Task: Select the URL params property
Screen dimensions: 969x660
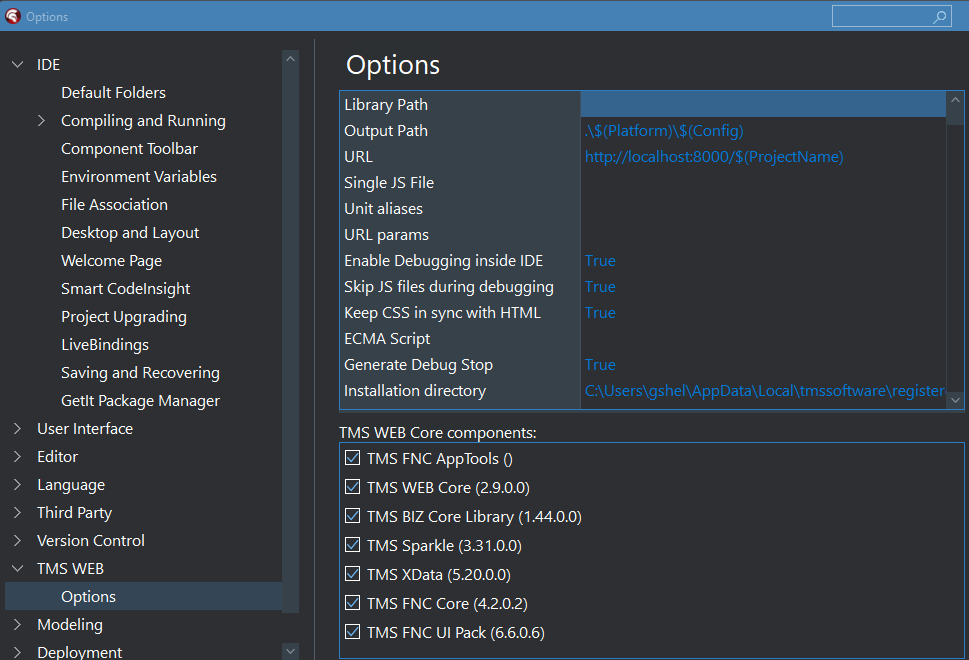Action: 386,235
